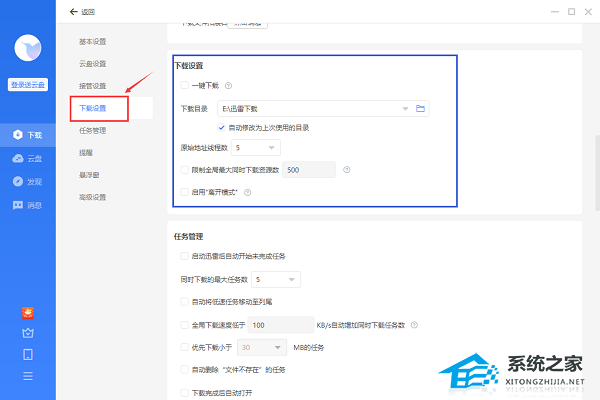
Task: Click the Xunlei hummingbird avatar logo
Action: click(x=28, y=48)
